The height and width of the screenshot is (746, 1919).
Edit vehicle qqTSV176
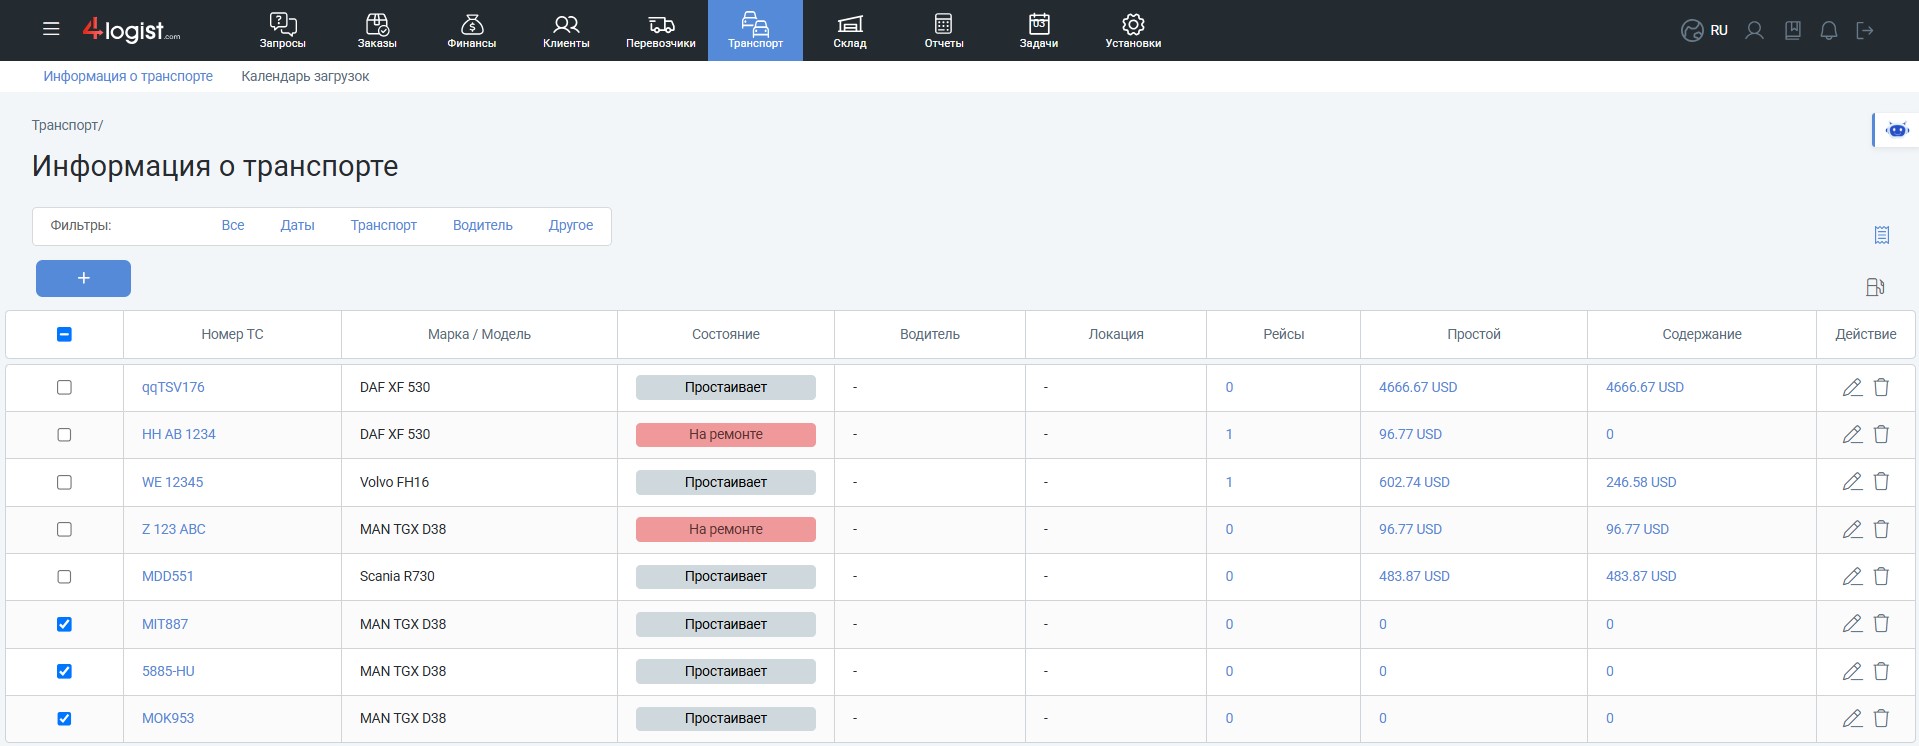[1852, 387]
